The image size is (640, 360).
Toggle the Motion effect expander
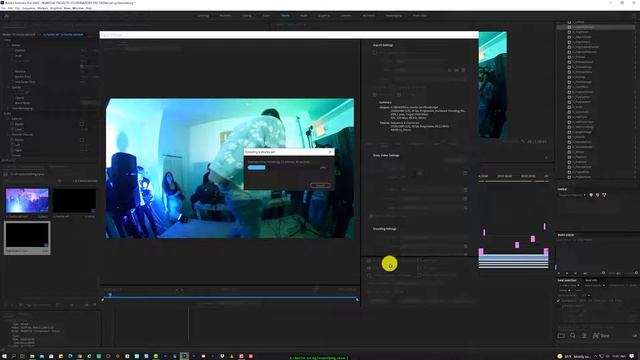pyautogui.click(x=8, y=45)
